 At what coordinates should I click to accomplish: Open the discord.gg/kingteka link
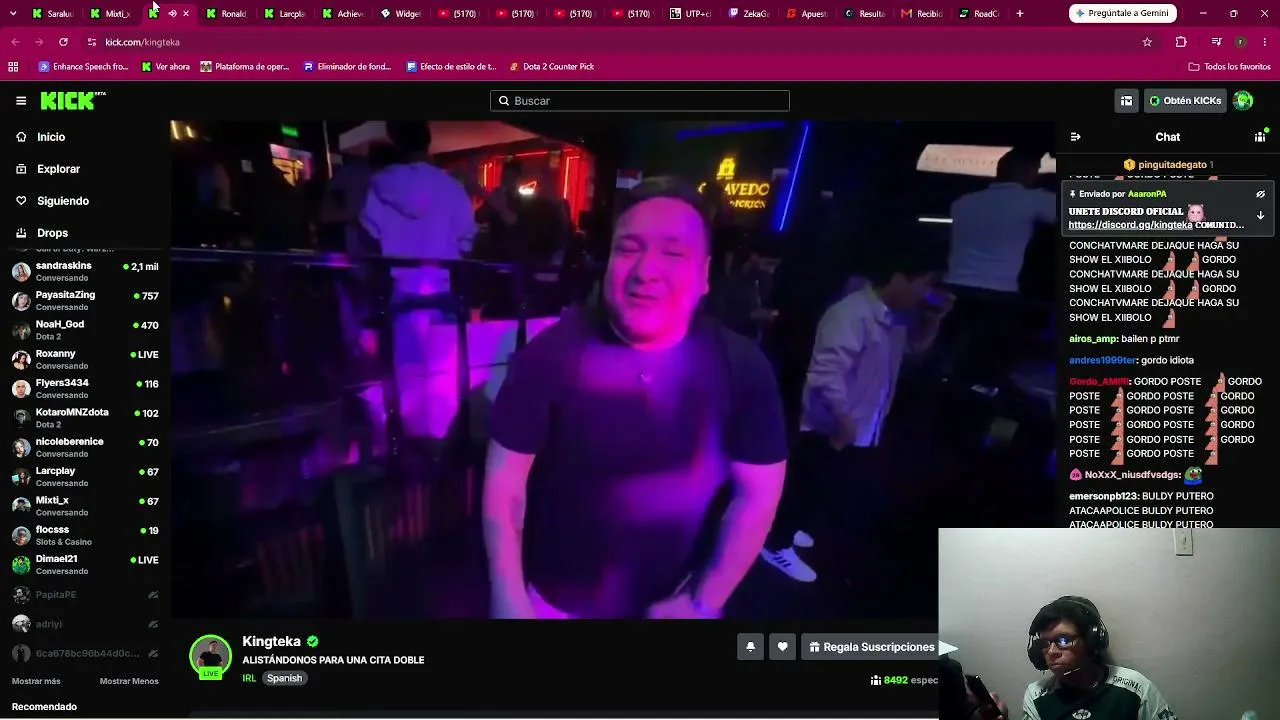point(1130,225)
